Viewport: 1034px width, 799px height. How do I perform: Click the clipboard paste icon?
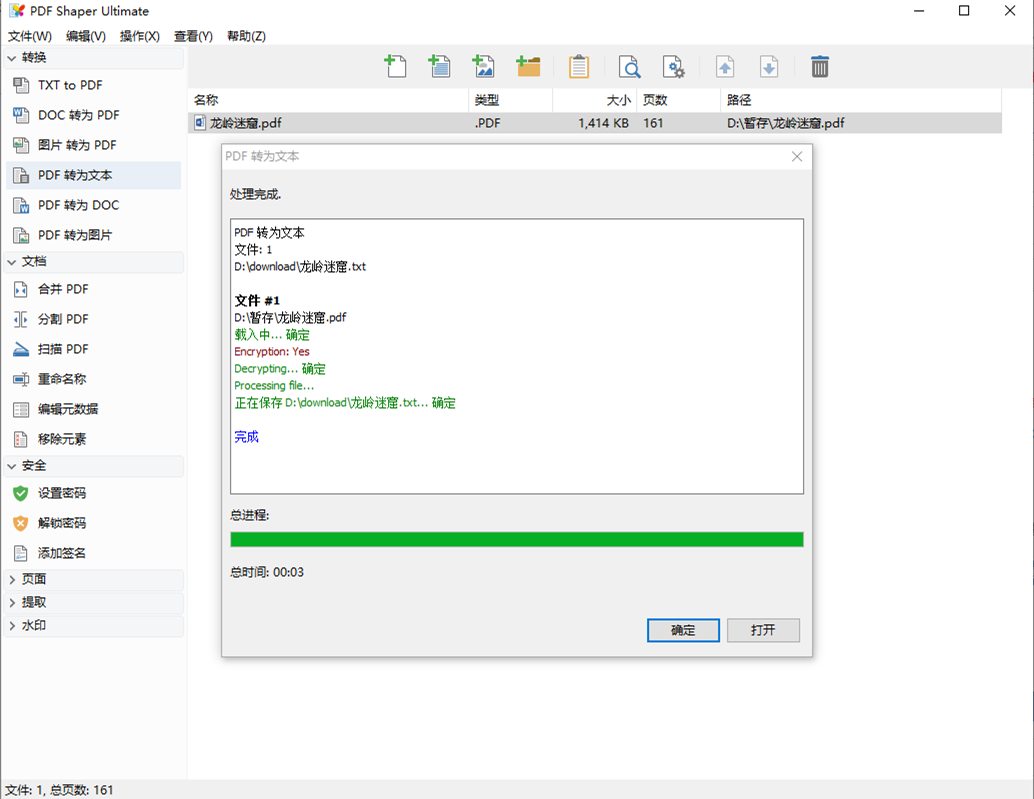point(579,67)
